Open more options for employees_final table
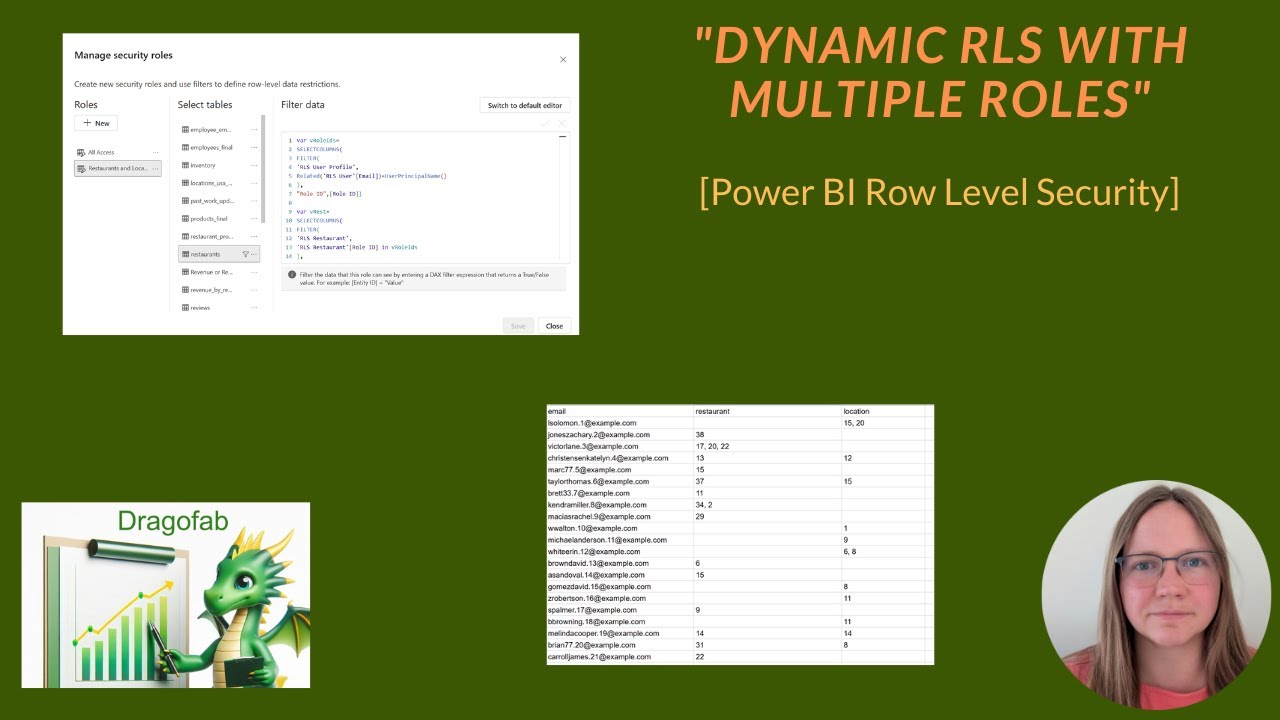 pos(254,148)
